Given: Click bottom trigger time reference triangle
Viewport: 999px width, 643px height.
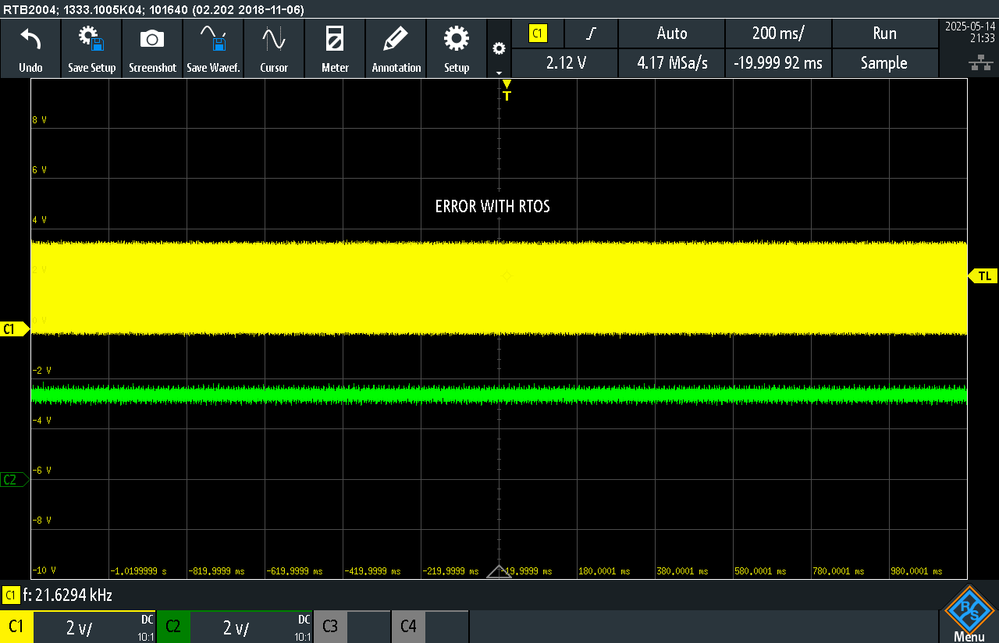Looking at the screenshot, I should 499,572.
